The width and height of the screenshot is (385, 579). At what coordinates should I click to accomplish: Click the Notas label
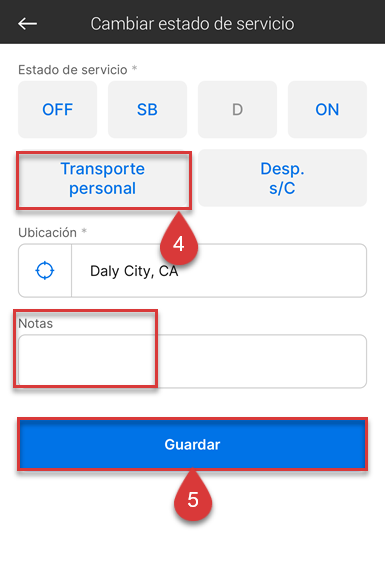[35, 323]
